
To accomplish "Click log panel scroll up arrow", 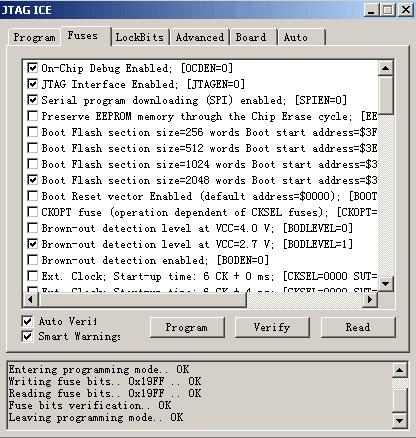I will [399, 370].
